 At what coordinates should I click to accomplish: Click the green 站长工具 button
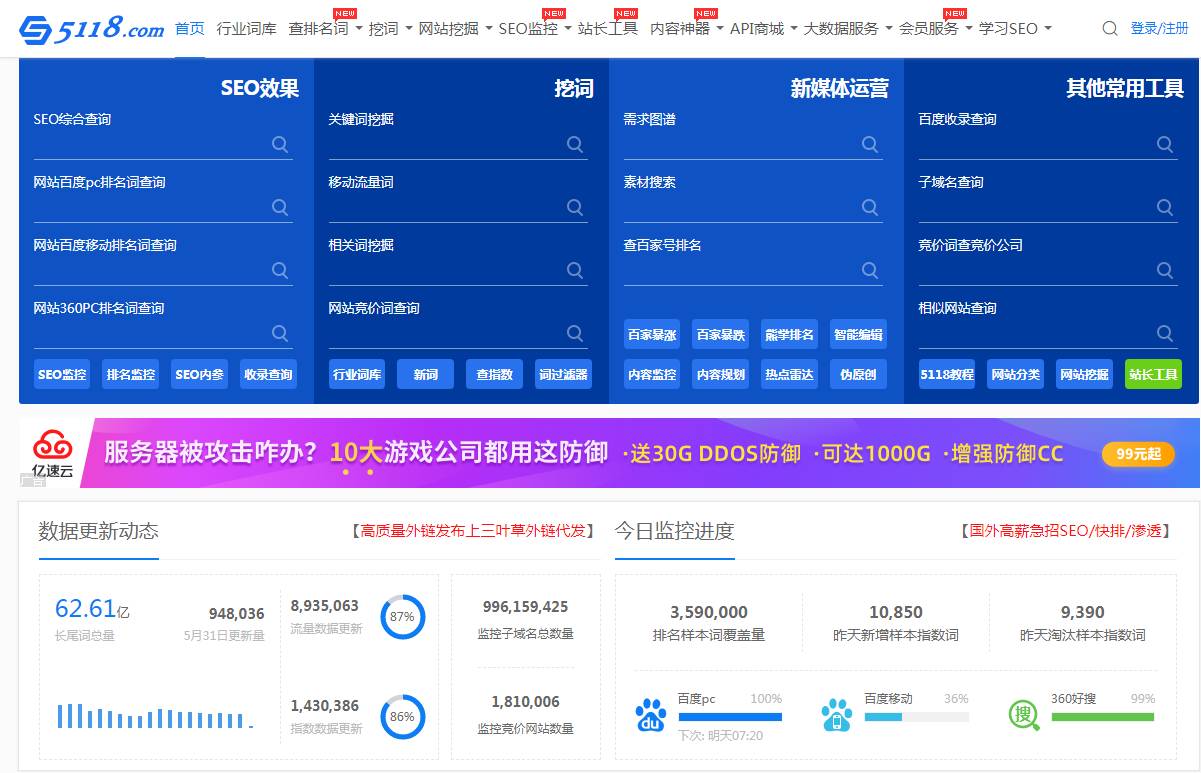(x=1153, y=374)
